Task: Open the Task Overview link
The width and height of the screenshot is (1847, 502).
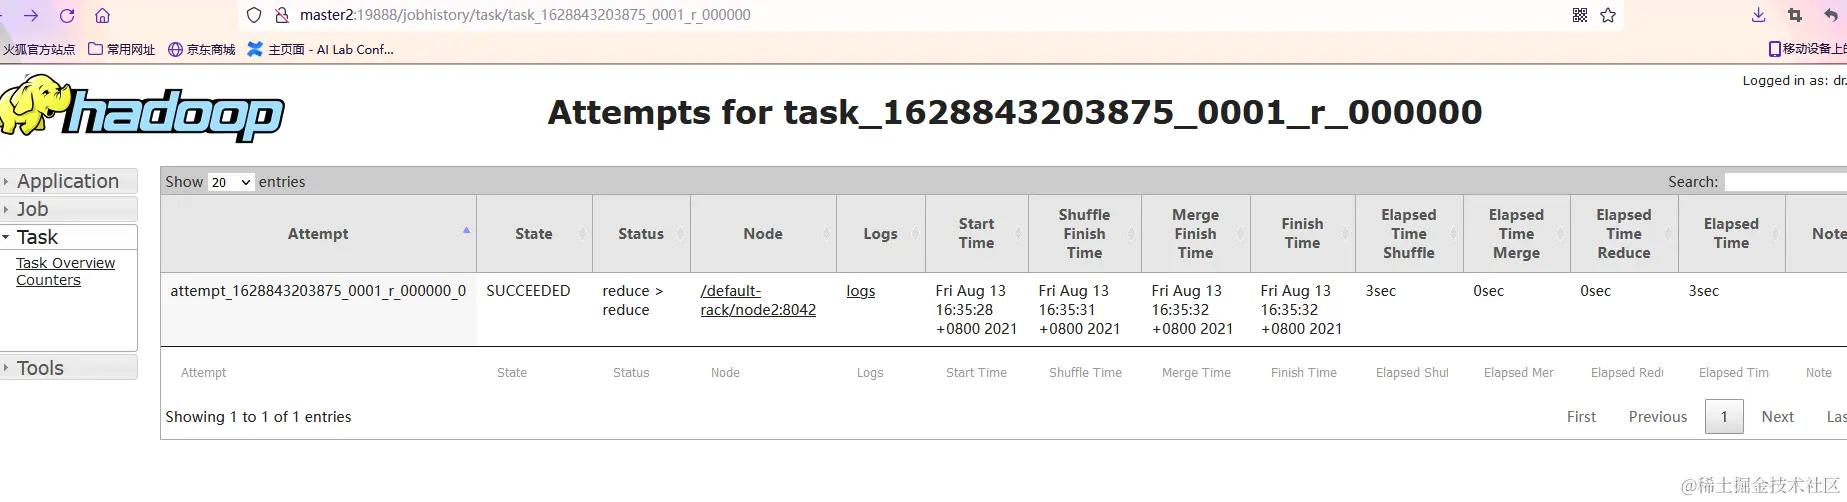Action: (x=65, y=263)
